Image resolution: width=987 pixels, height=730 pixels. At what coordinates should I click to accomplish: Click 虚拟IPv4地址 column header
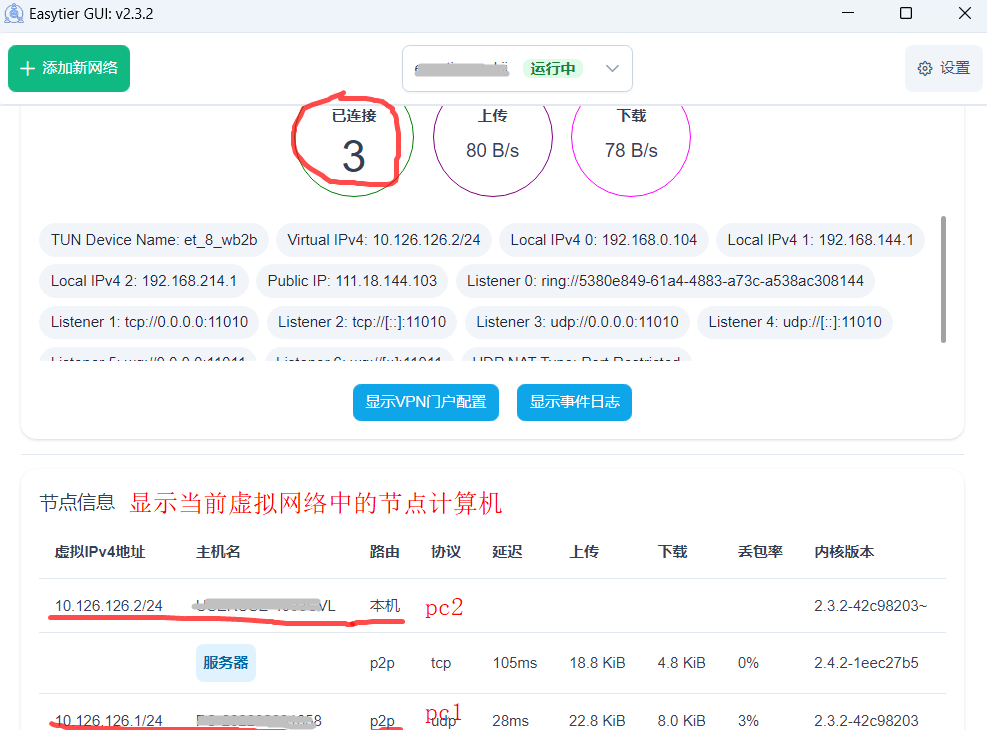click(100, 552)
